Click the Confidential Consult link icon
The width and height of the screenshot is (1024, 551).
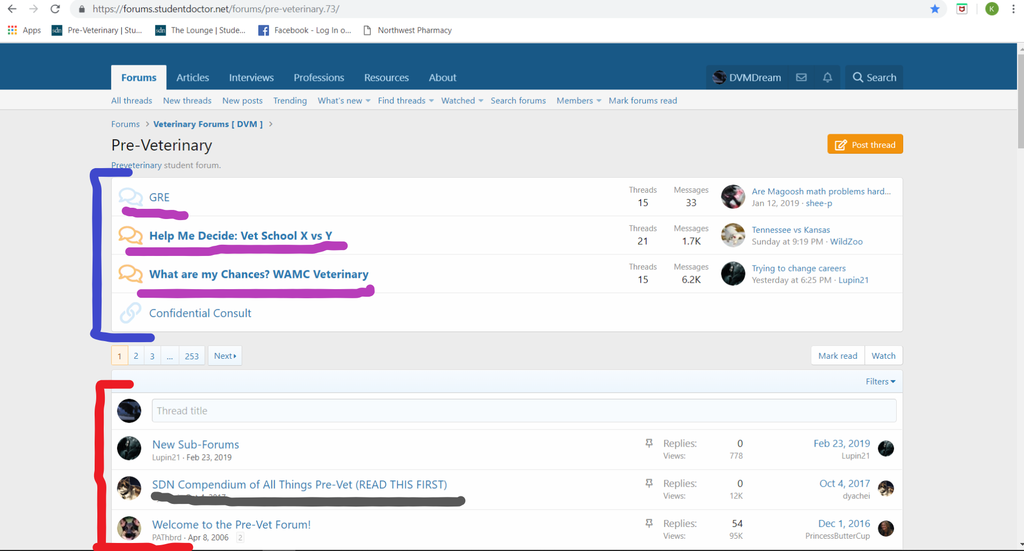coord(130,313)
